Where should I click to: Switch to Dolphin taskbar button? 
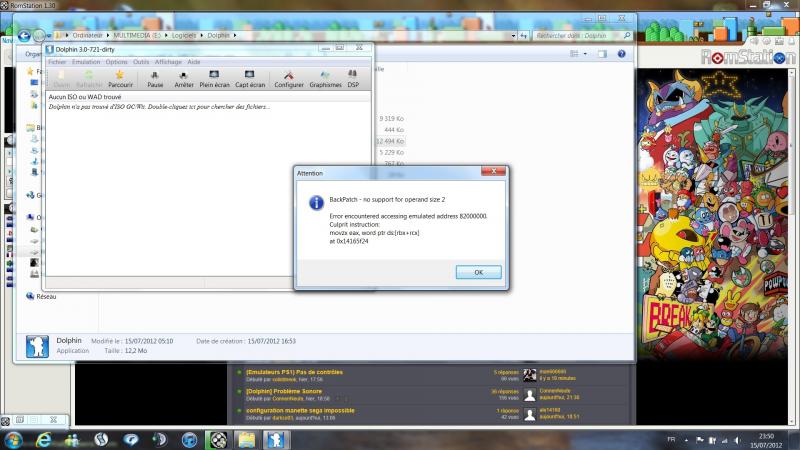coord(276,440)
